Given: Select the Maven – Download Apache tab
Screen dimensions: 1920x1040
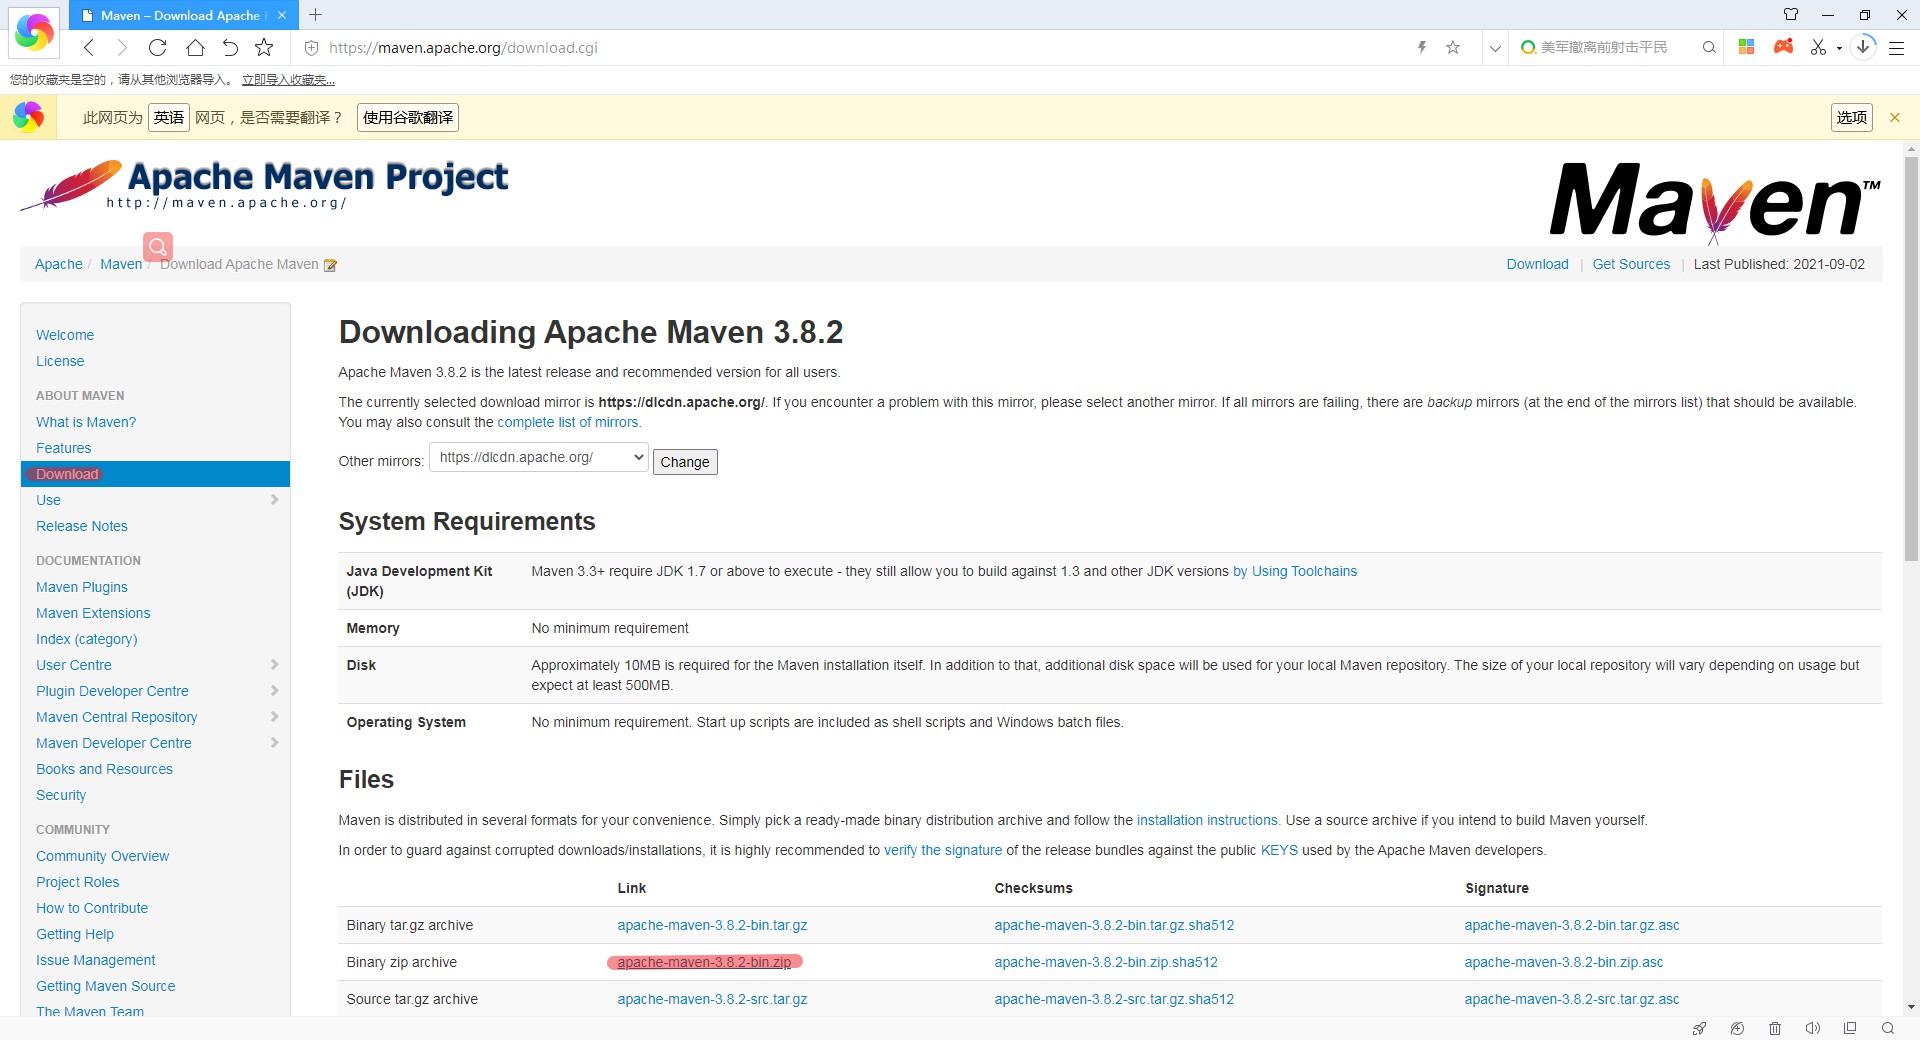Looking at the screenshot, I should click(x=183, y=15).
